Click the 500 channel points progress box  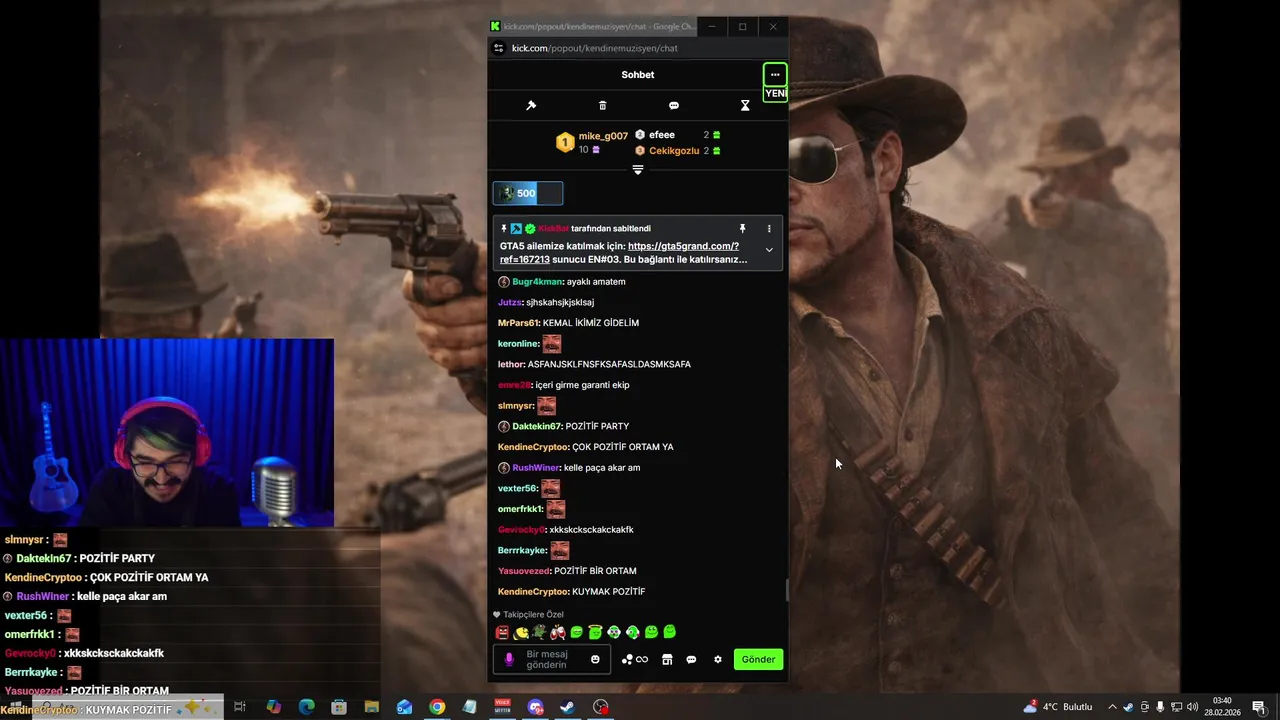tap(528, 193)
